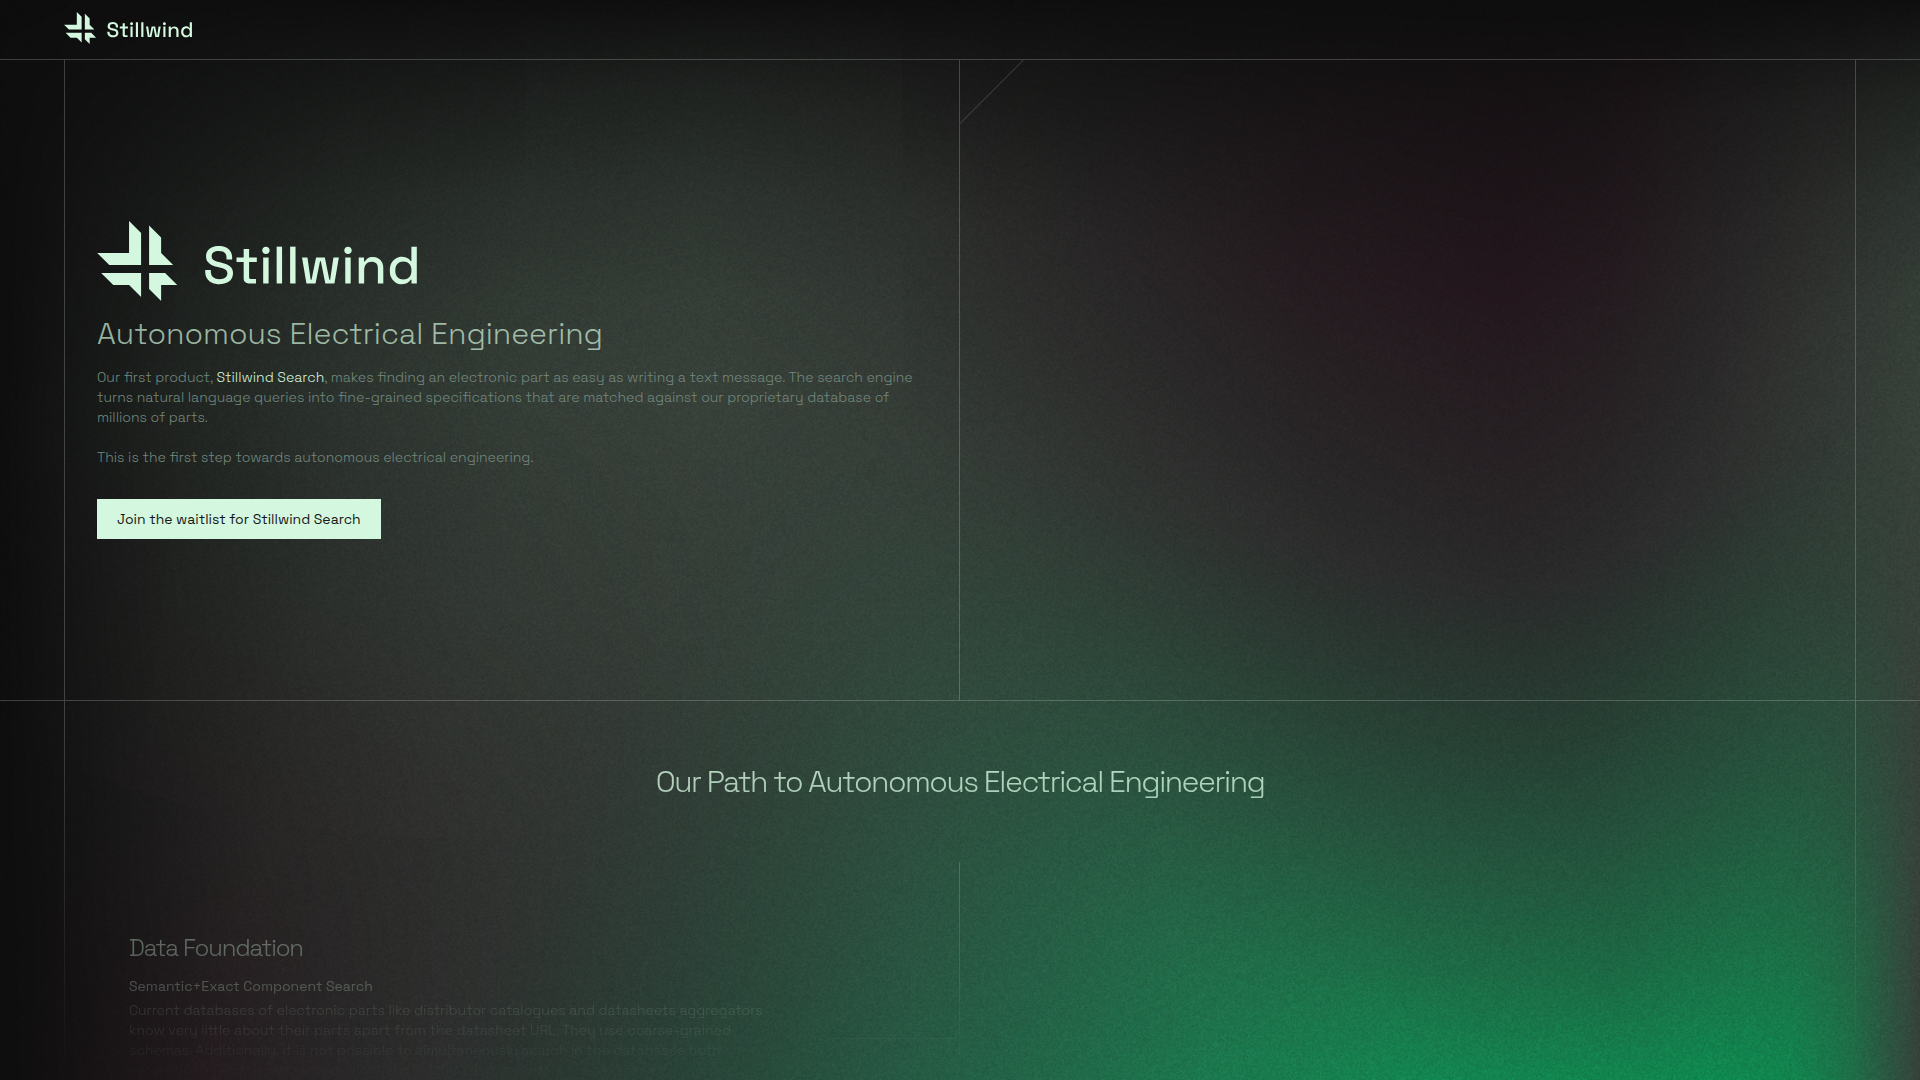
Task: Click the Stillwind wordmark in the top navigation
Action: (x=149, y=30)
